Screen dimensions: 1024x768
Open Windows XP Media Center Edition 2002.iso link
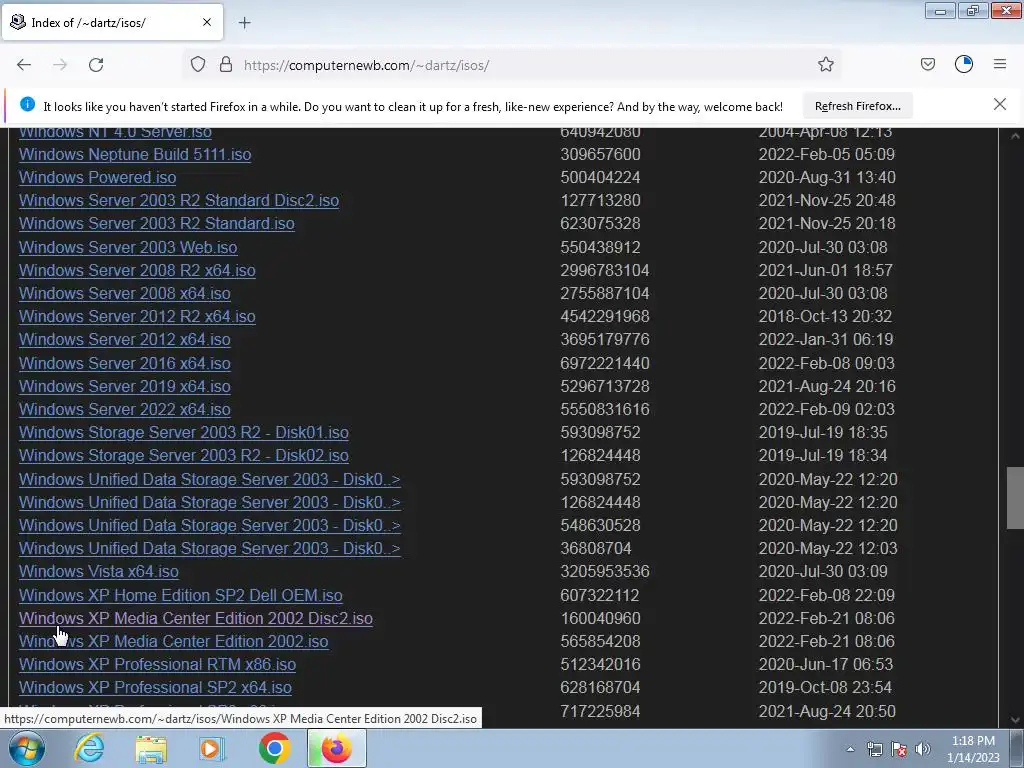(173, 641)
